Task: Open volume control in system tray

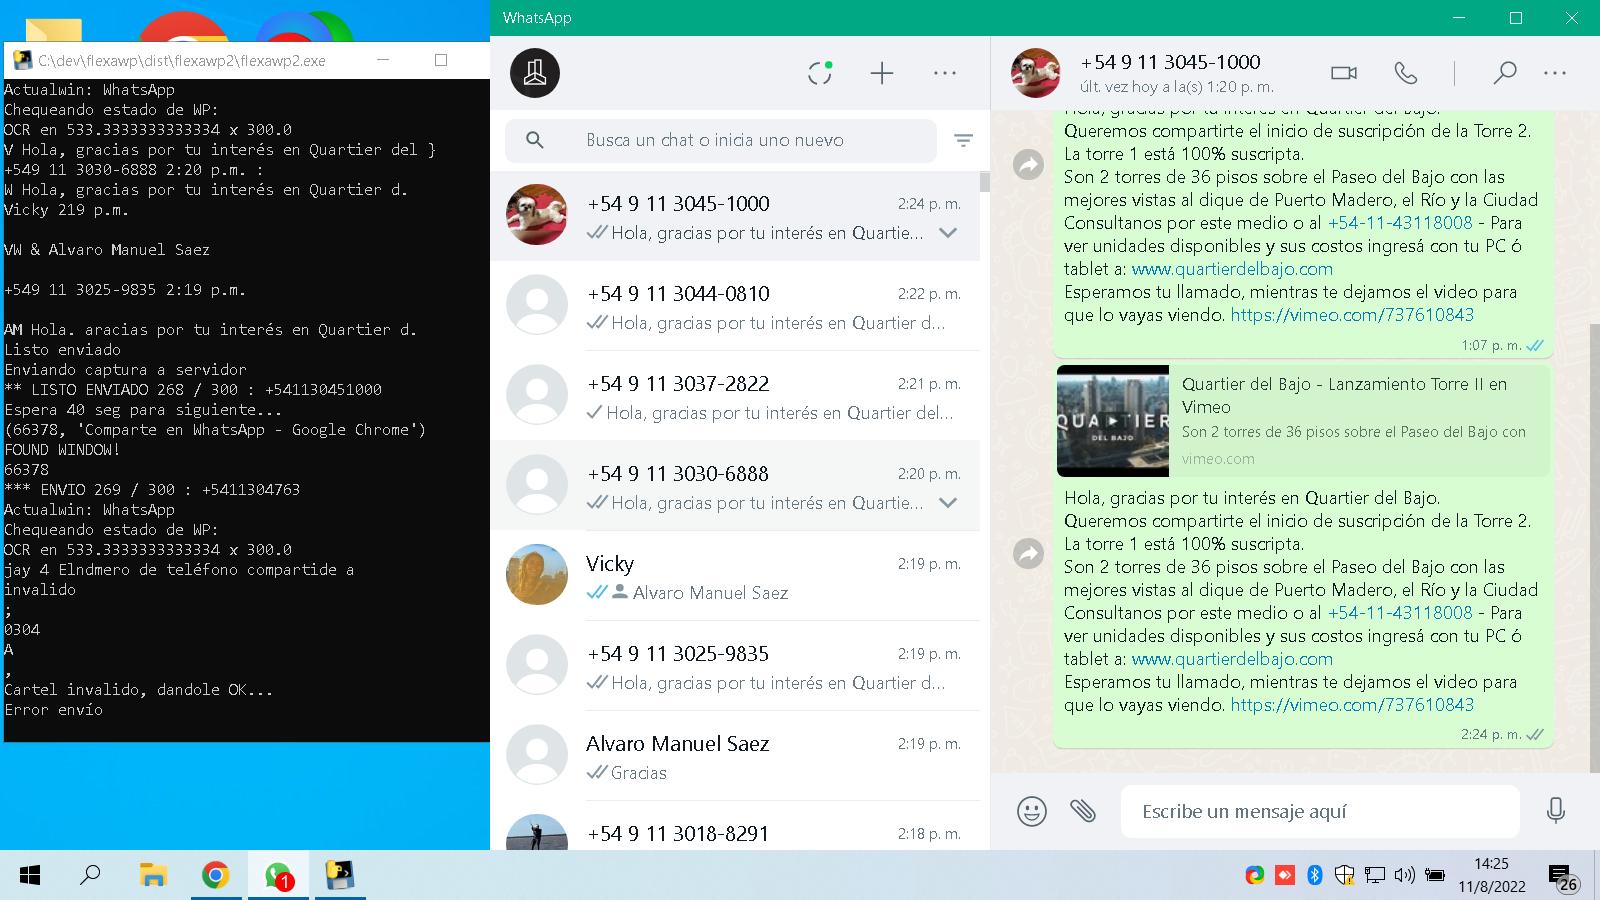Action: (x=1404, y=876)
